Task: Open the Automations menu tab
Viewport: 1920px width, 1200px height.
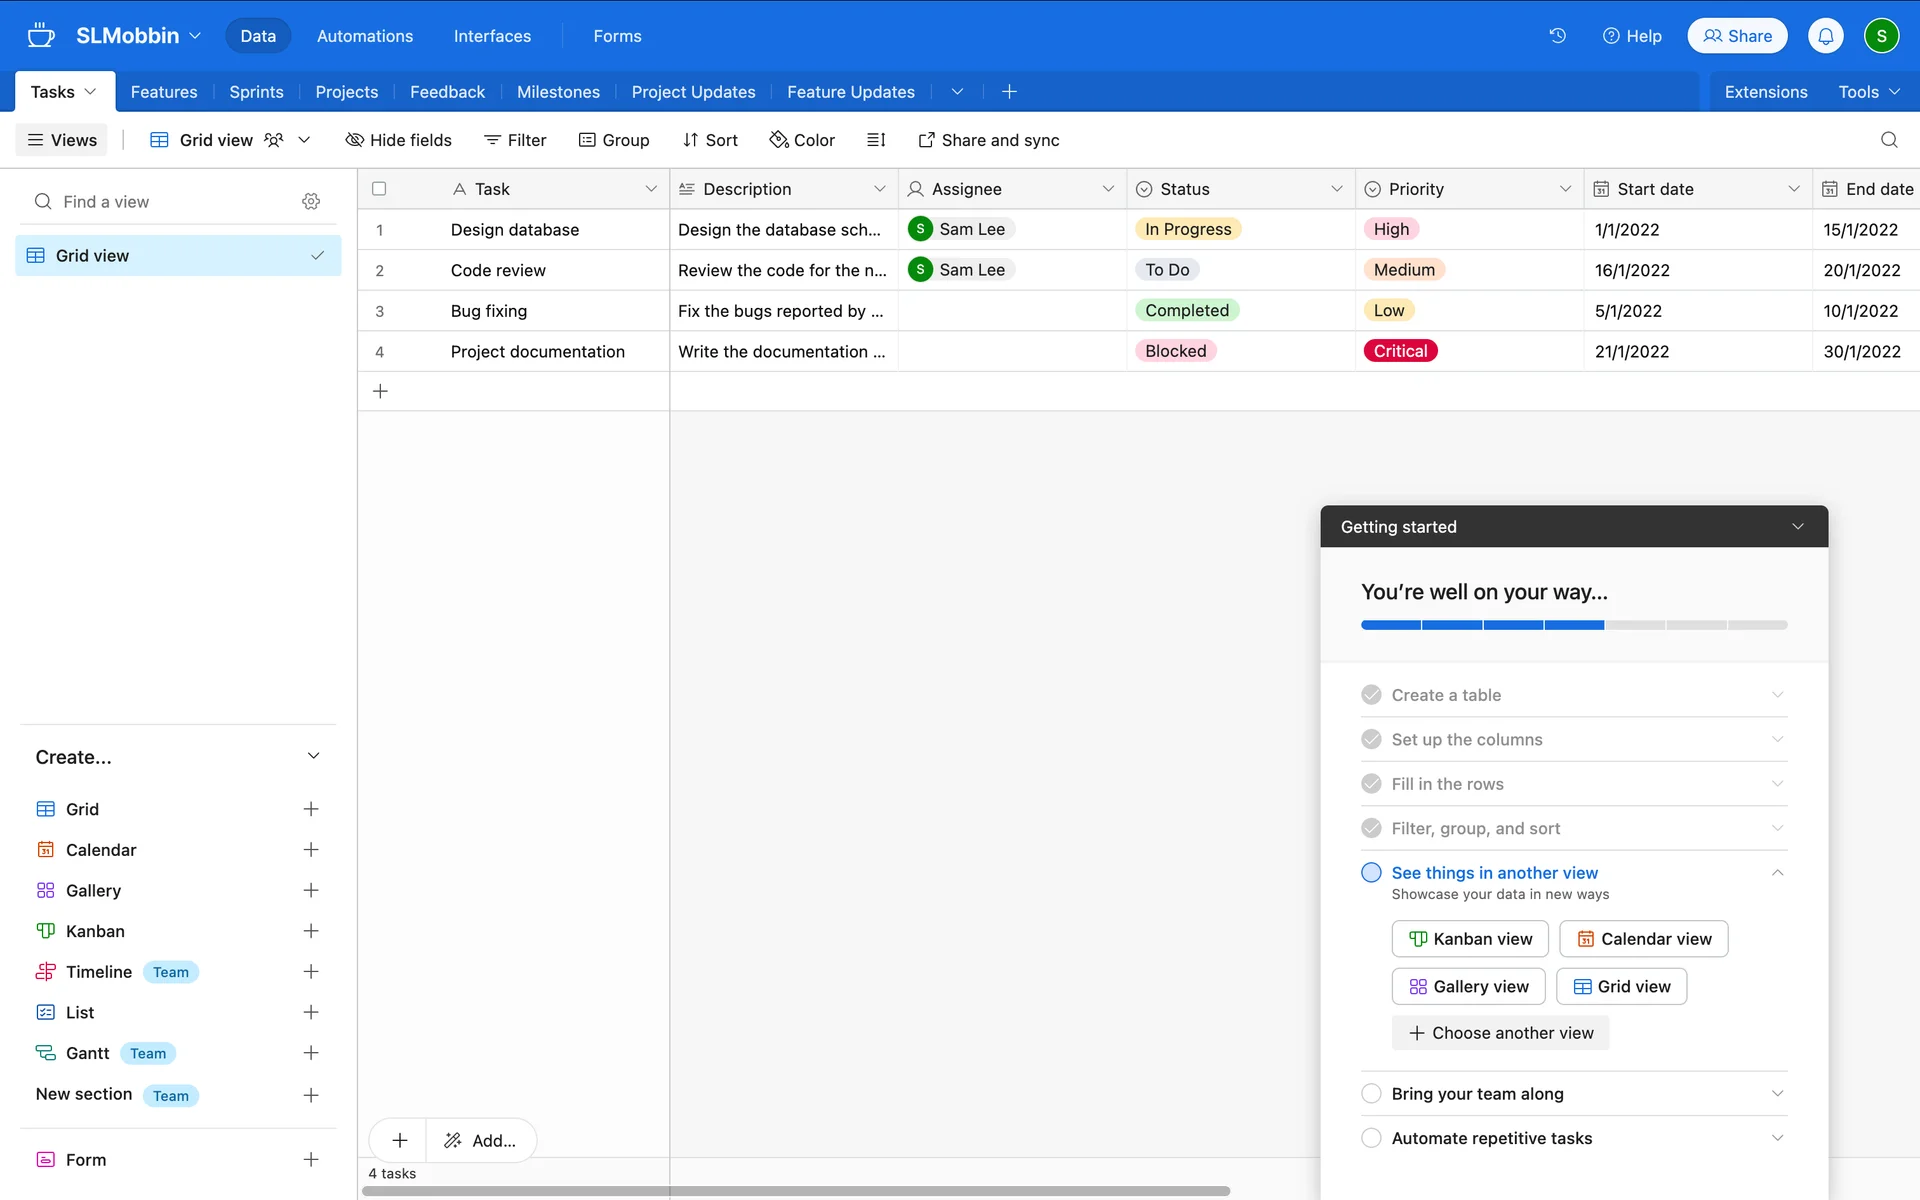Action: click(x=364, y=36)
